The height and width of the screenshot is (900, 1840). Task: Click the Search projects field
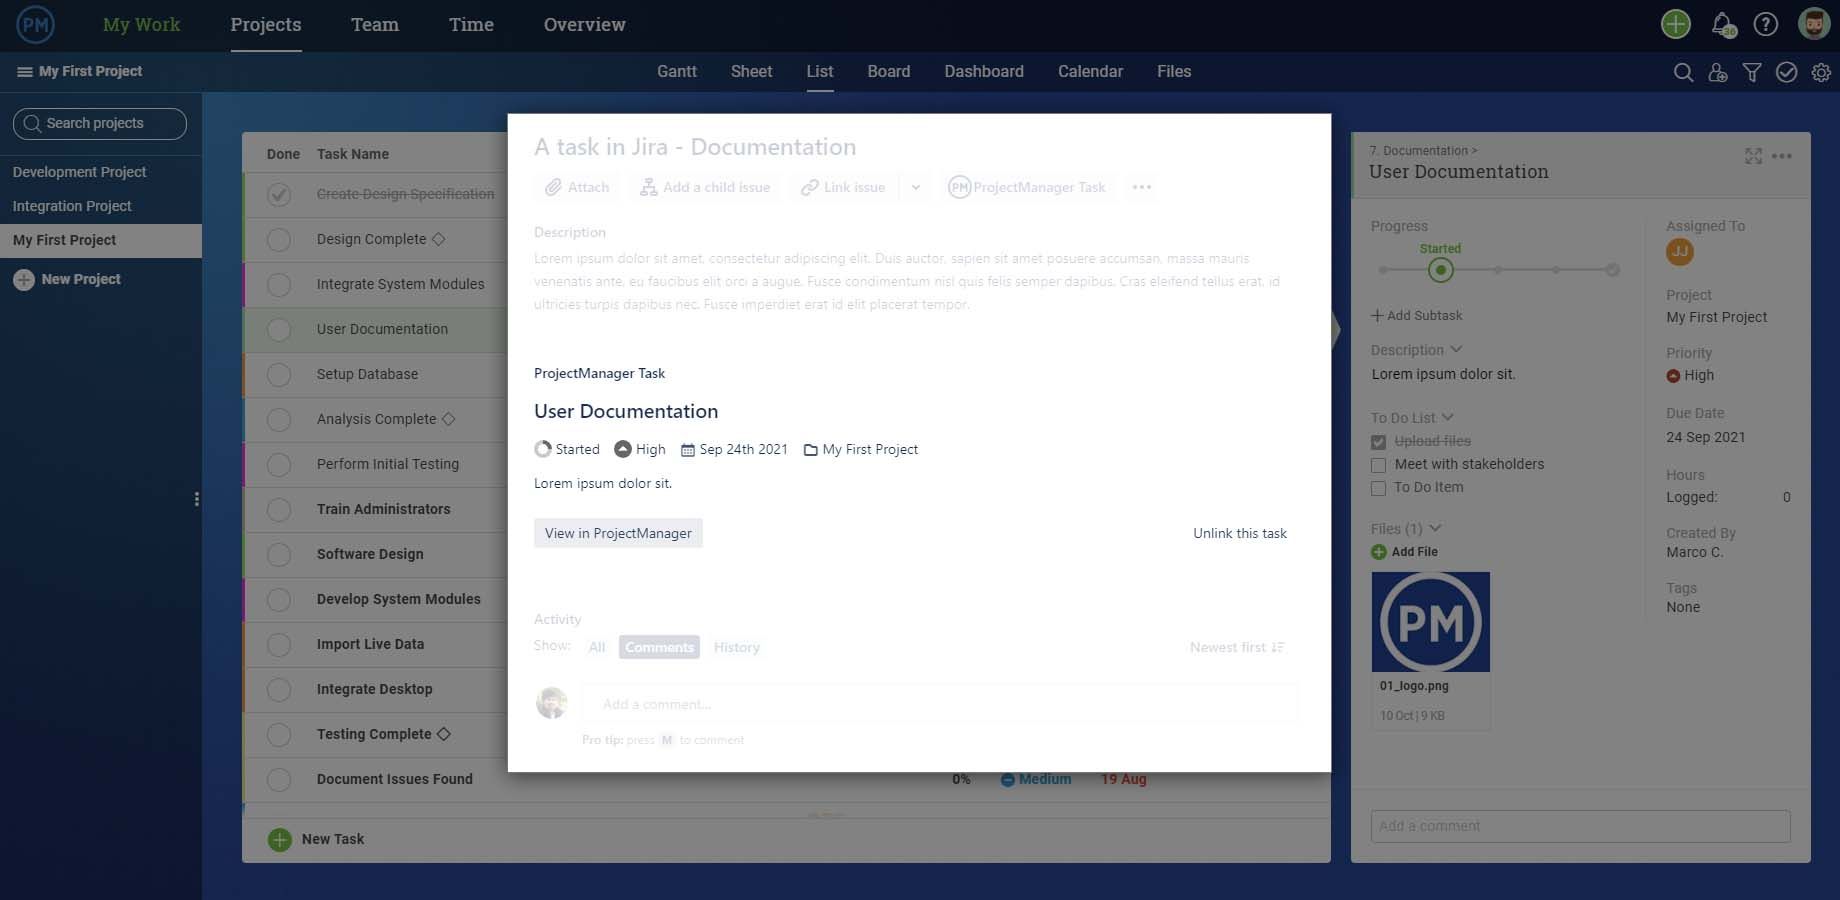tap(100, 124)
